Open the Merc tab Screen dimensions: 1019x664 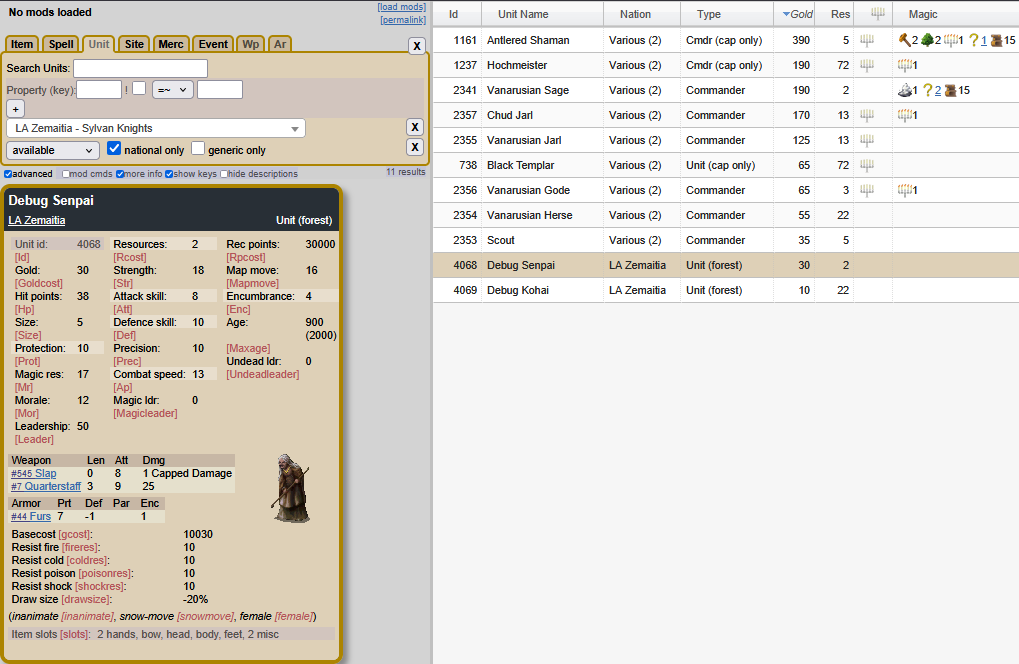click(x=171, y=44)
